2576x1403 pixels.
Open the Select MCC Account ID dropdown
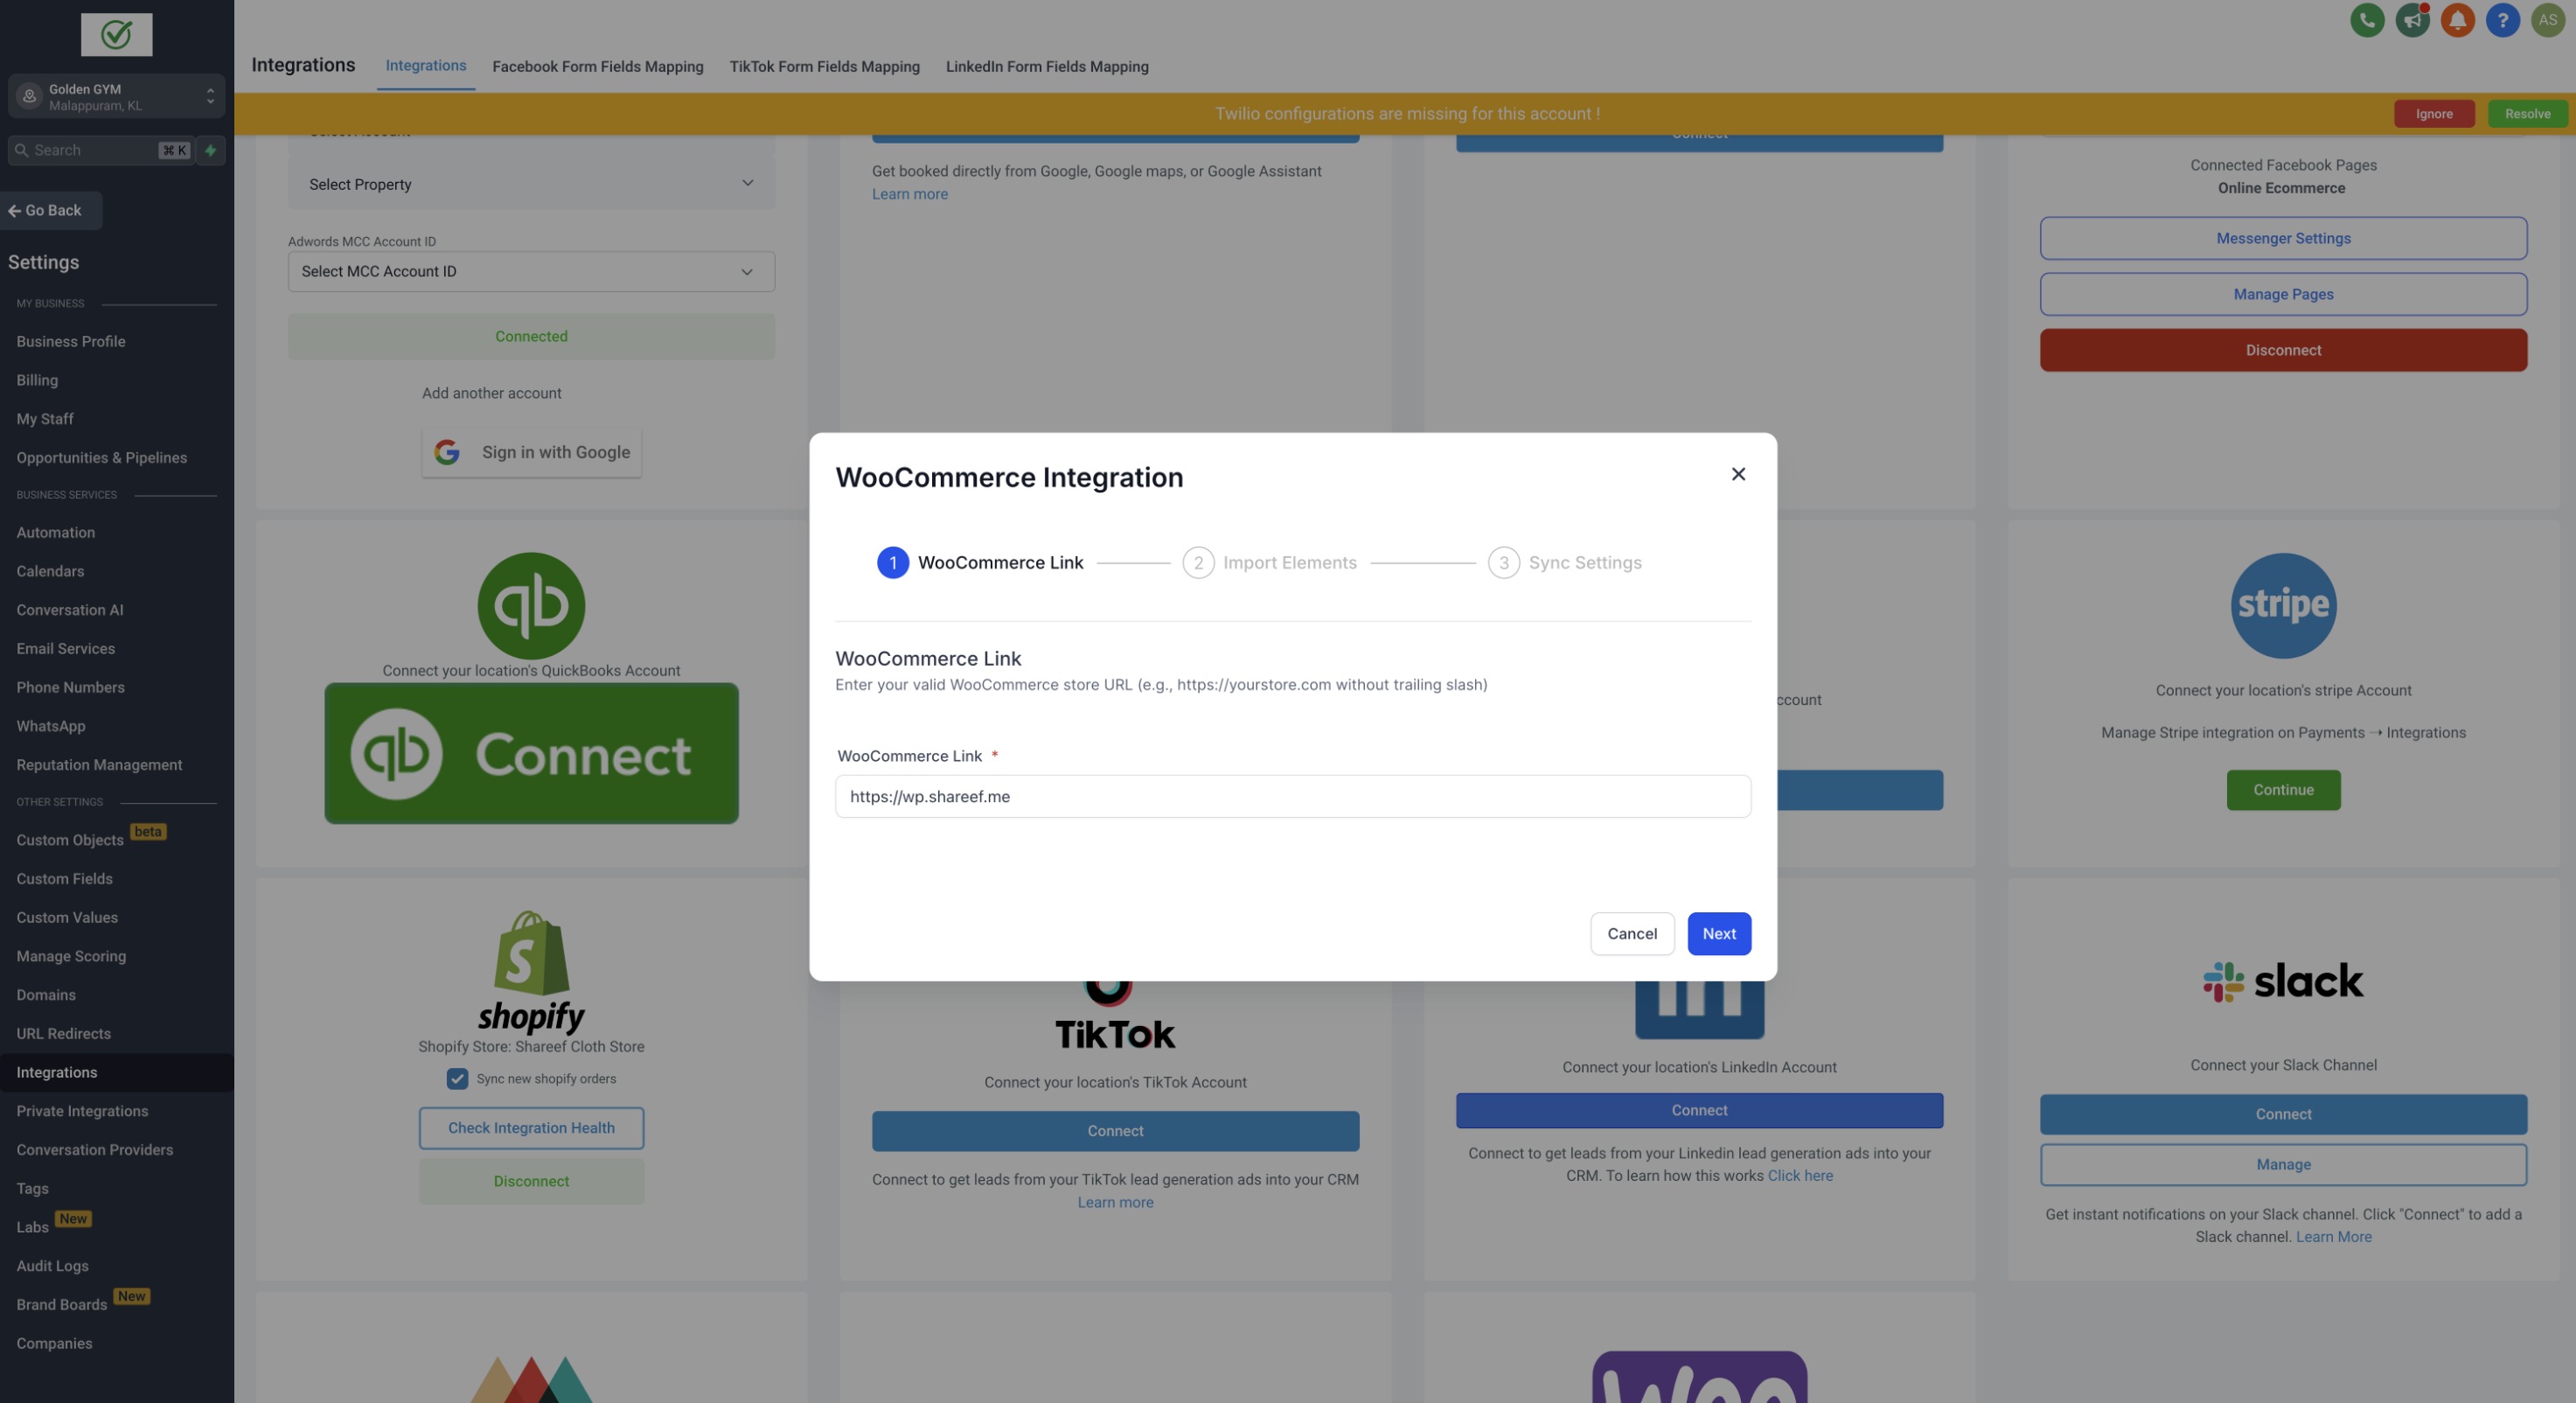point(531,272)
